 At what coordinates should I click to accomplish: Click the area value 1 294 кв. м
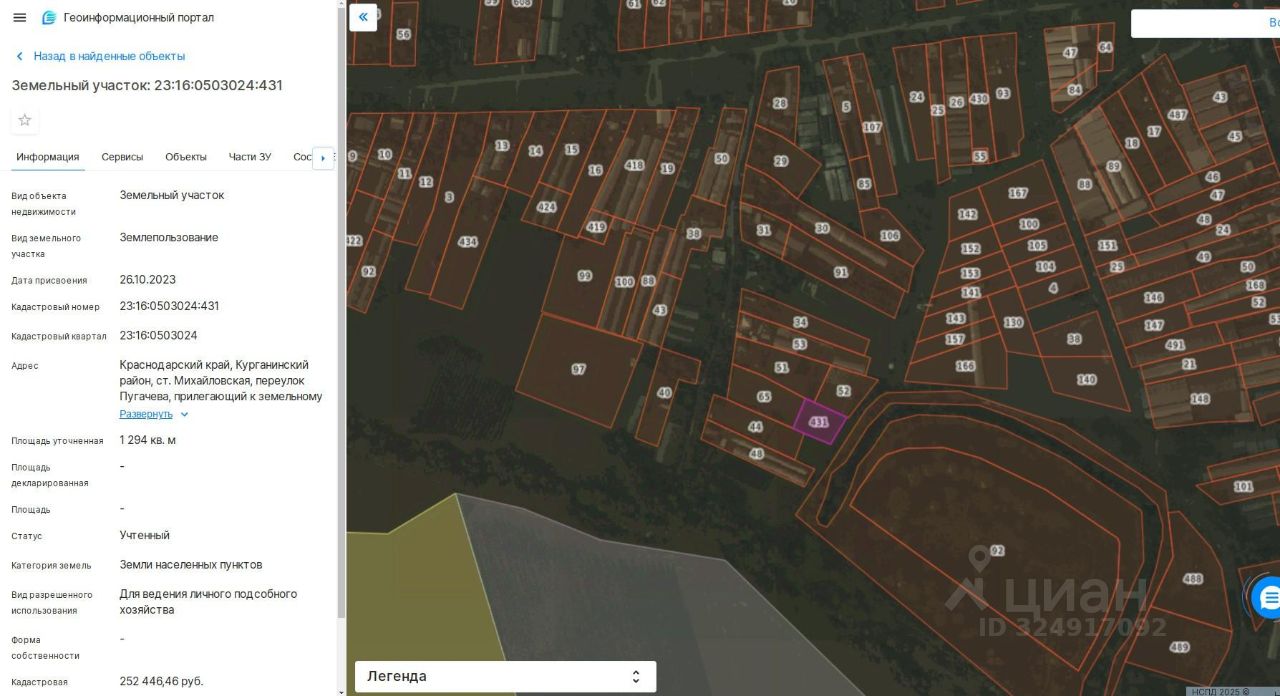click(147, 440)
